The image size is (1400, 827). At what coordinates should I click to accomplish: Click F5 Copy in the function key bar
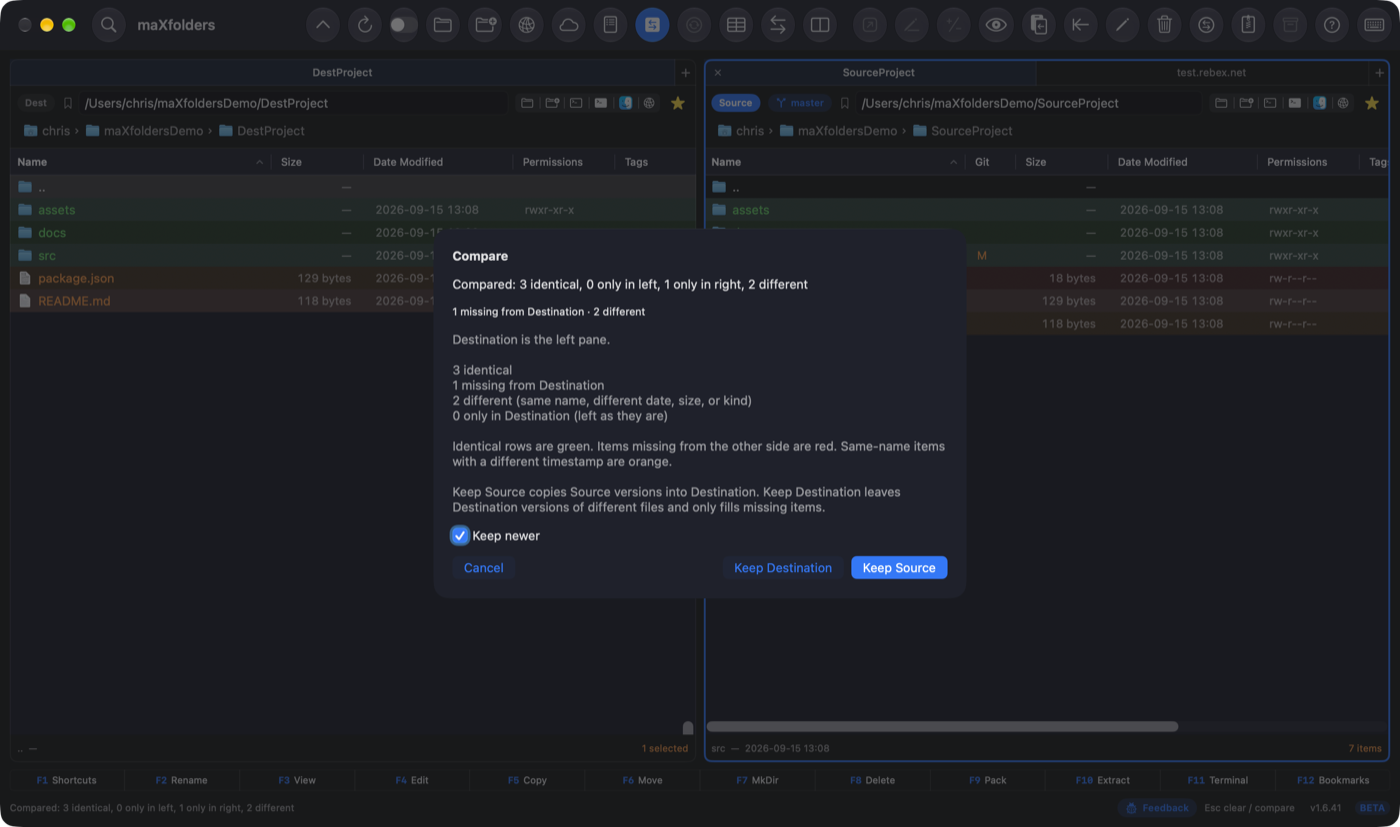527,780
